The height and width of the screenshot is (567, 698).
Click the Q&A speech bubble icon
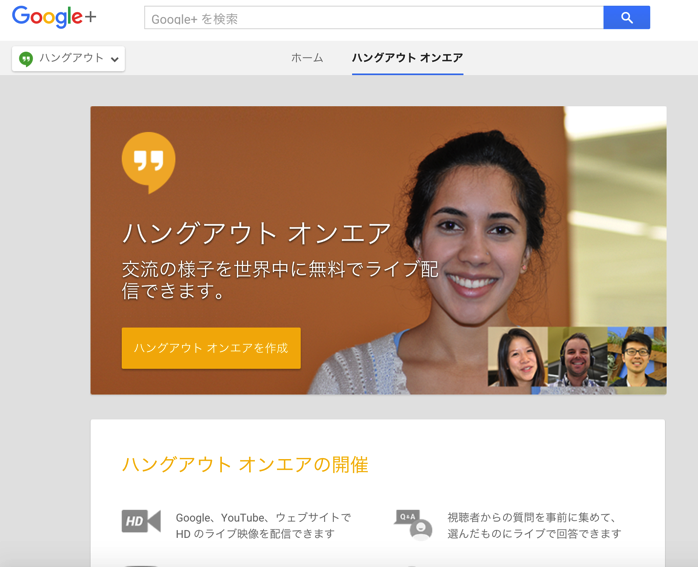point(414,525)
